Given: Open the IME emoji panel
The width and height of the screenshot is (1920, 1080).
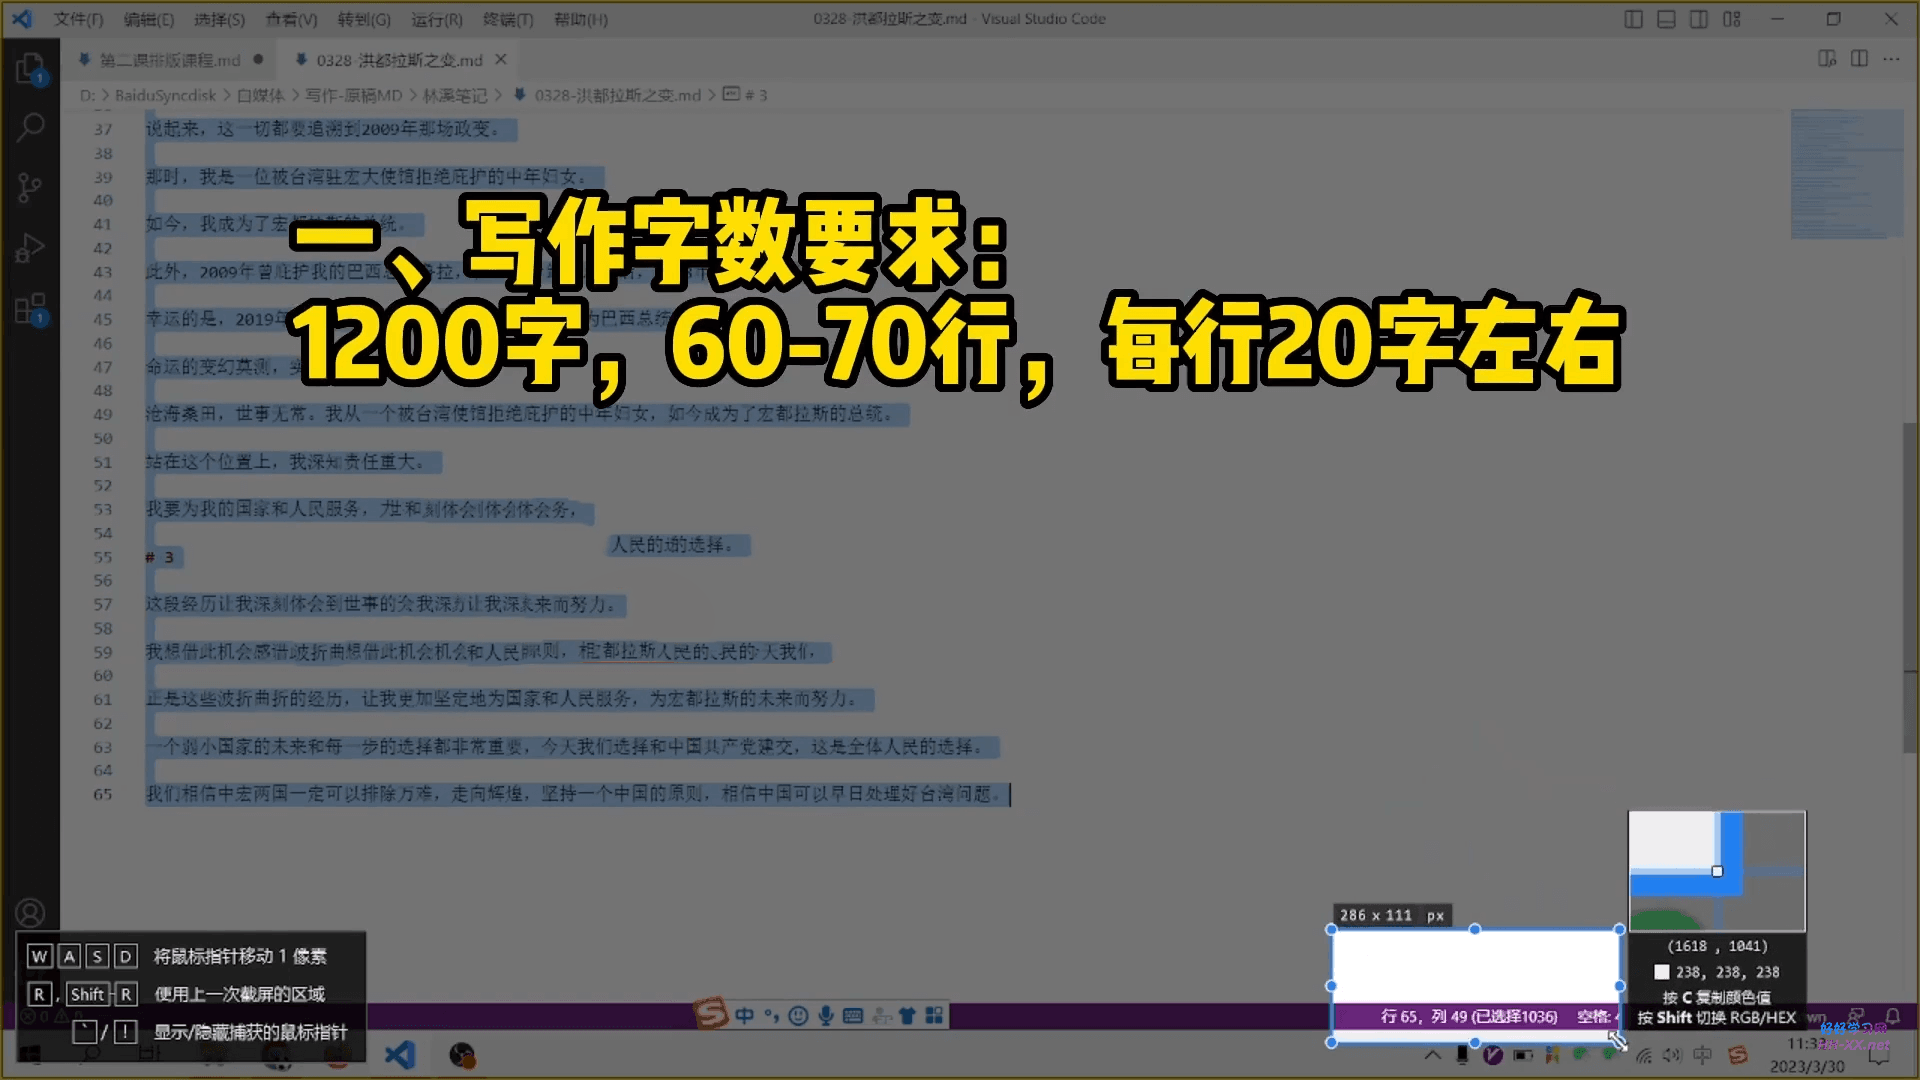Looking at the screenshot, I should 798,1016.
